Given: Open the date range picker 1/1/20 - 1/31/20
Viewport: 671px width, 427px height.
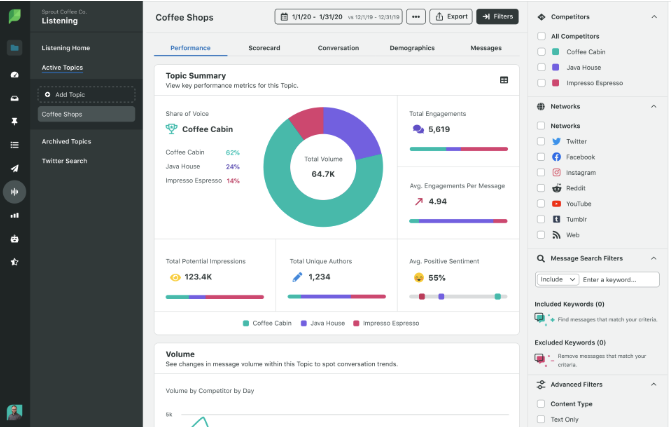Looking at the screenshot, I should (338, 17).
